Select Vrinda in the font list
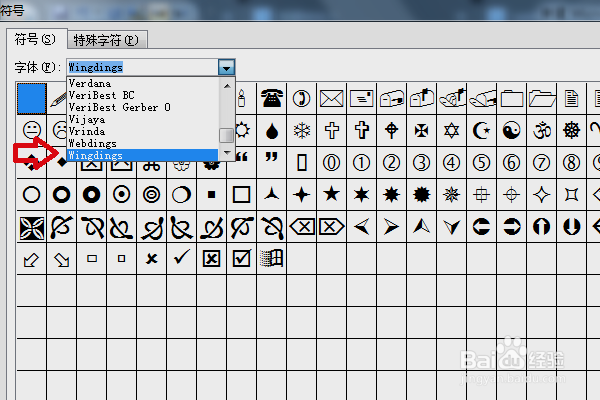 [86, 131]
